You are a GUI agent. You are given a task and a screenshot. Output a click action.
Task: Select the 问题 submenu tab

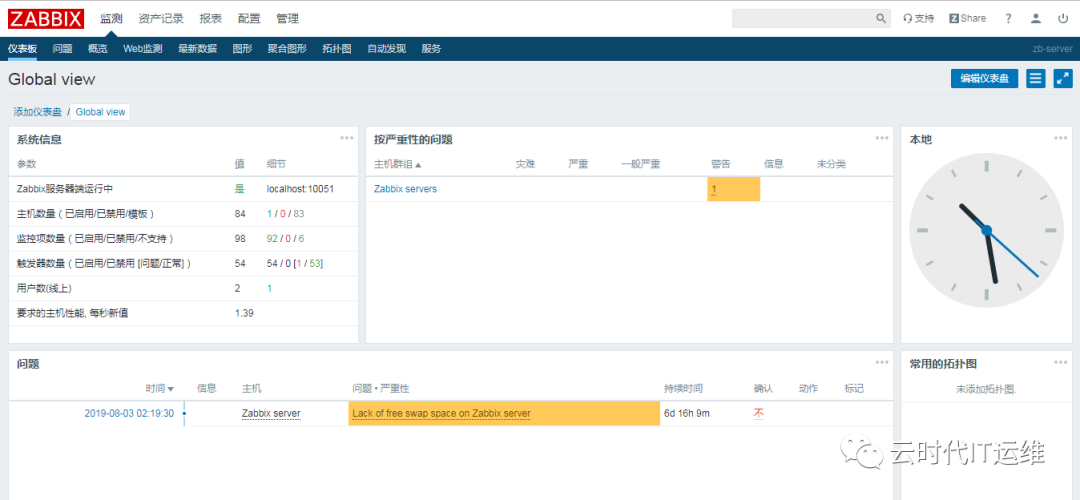63,49
